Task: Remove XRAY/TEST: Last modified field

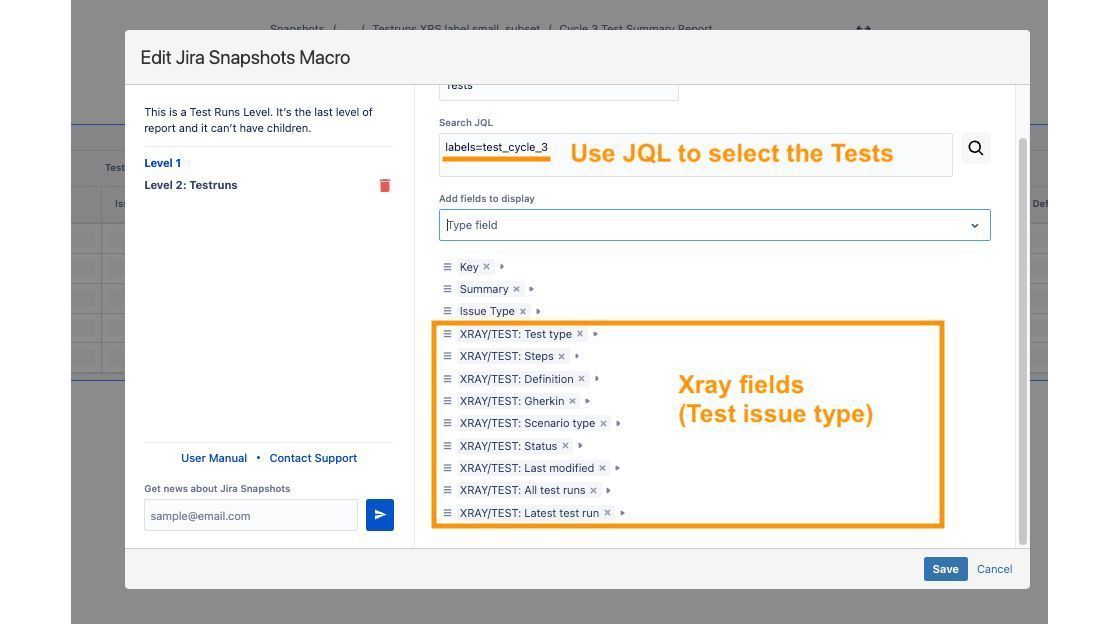Action: (602, 468)
